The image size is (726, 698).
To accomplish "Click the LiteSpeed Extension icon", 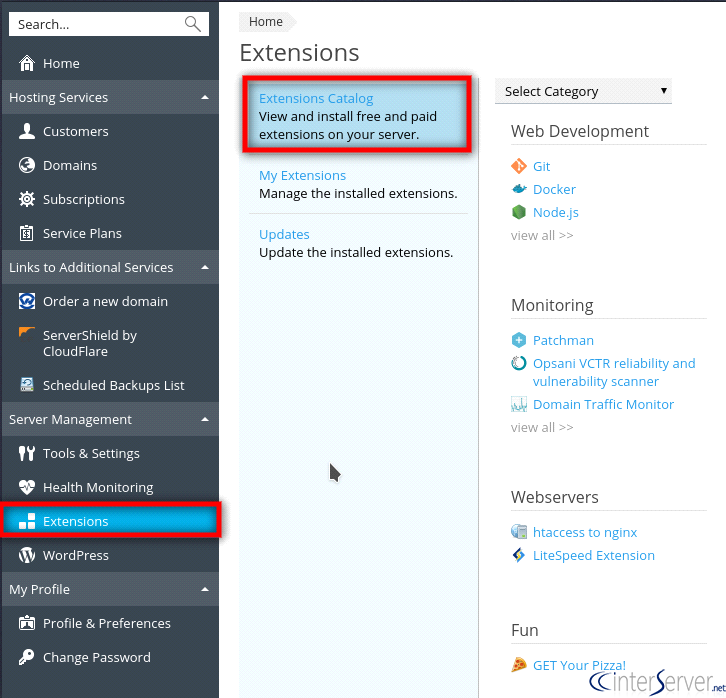I will (519, 555).
